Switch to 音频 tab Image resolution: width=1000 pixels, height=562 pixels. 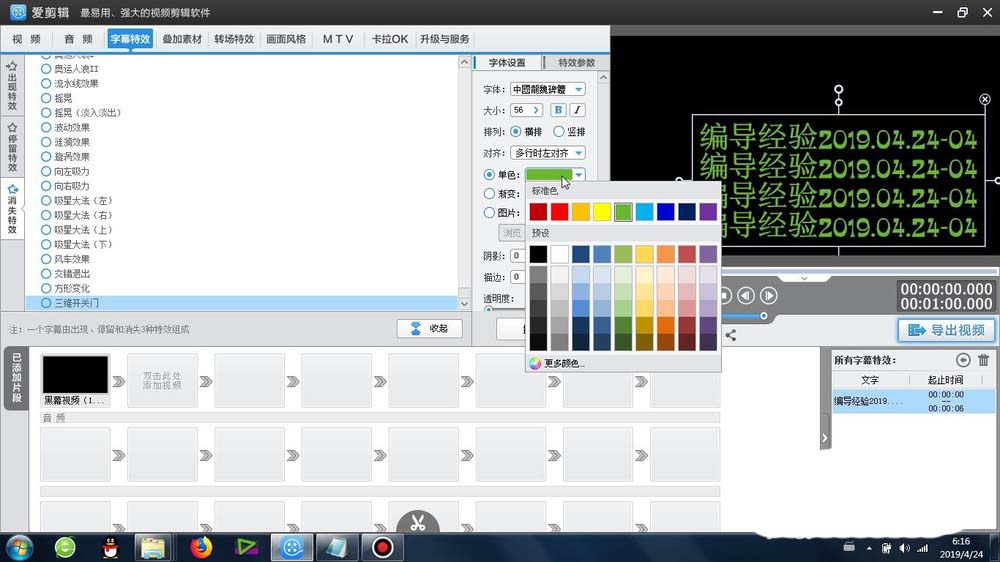pyautogui.click(x=78, y=39)
